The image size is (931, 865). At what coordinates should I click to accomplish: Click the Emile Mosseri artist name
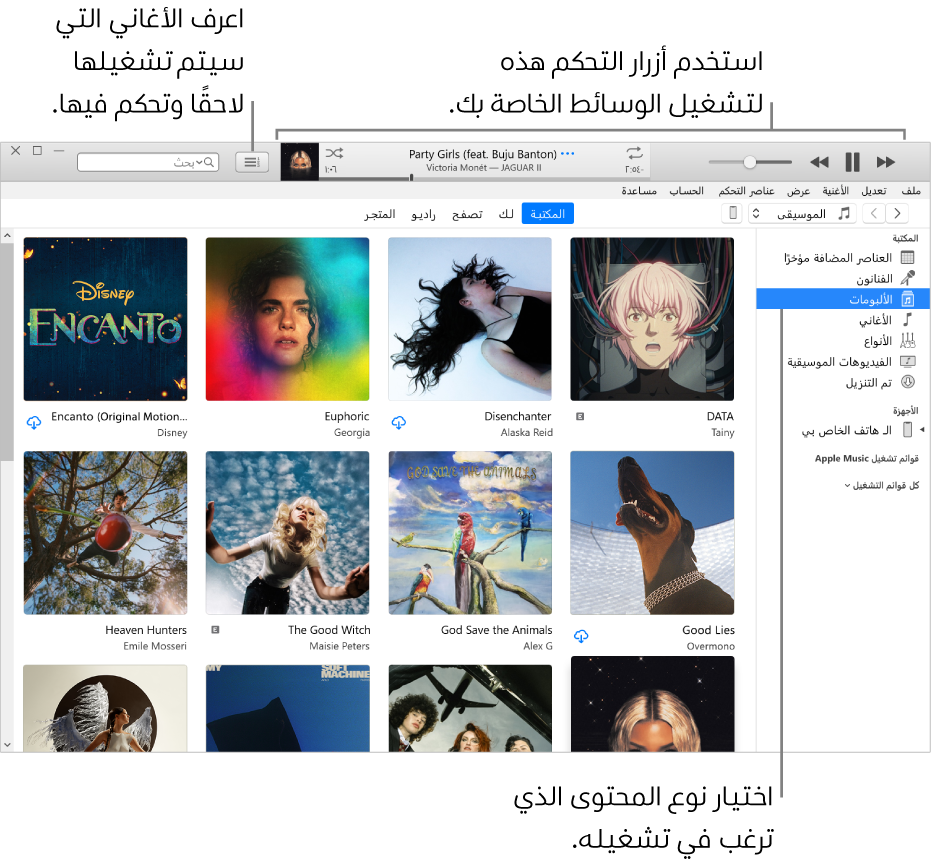point(155,646)
